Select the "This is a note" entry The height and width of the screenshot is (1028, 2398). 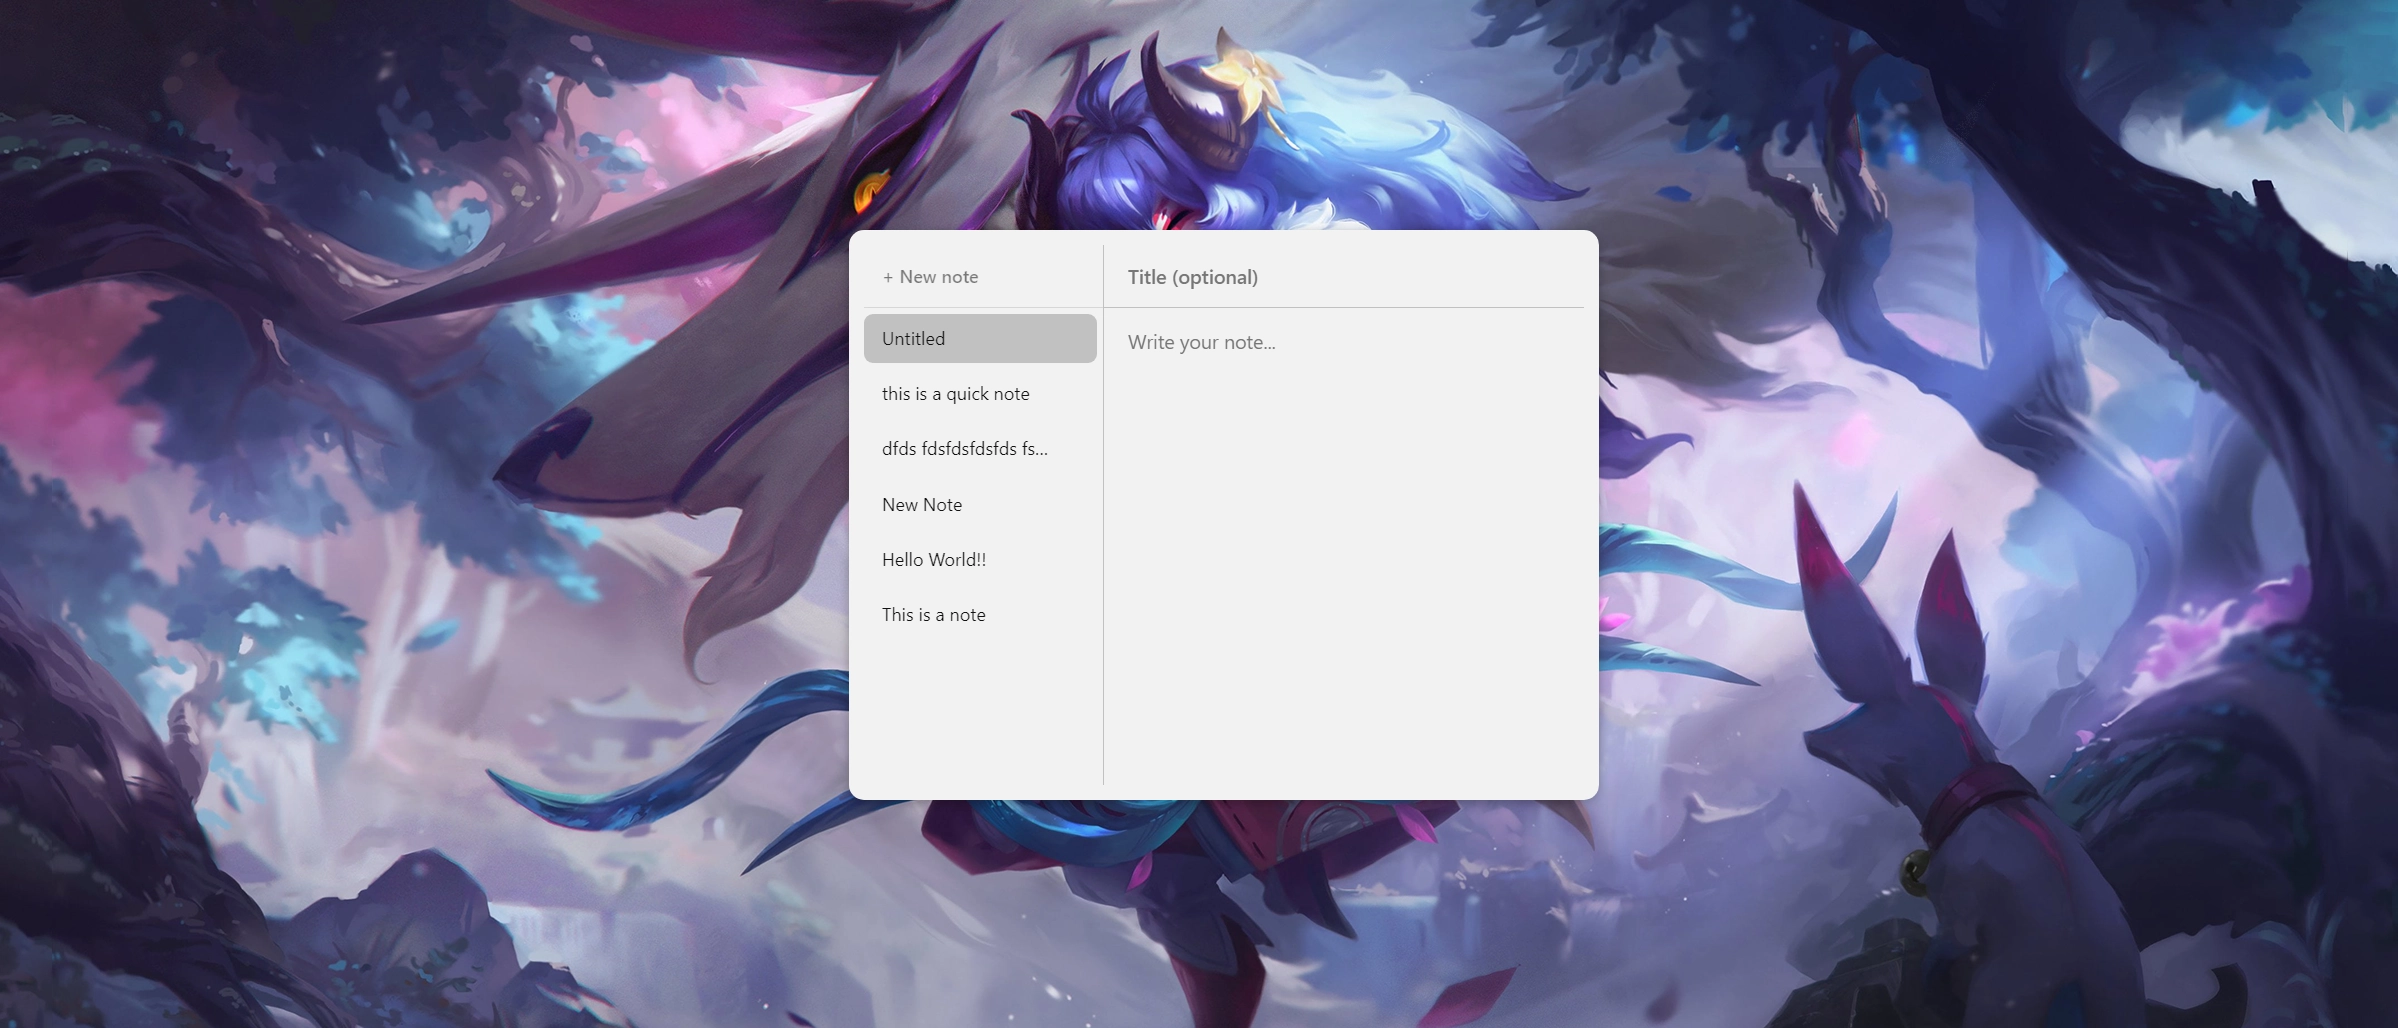click(x=933, y=615)
